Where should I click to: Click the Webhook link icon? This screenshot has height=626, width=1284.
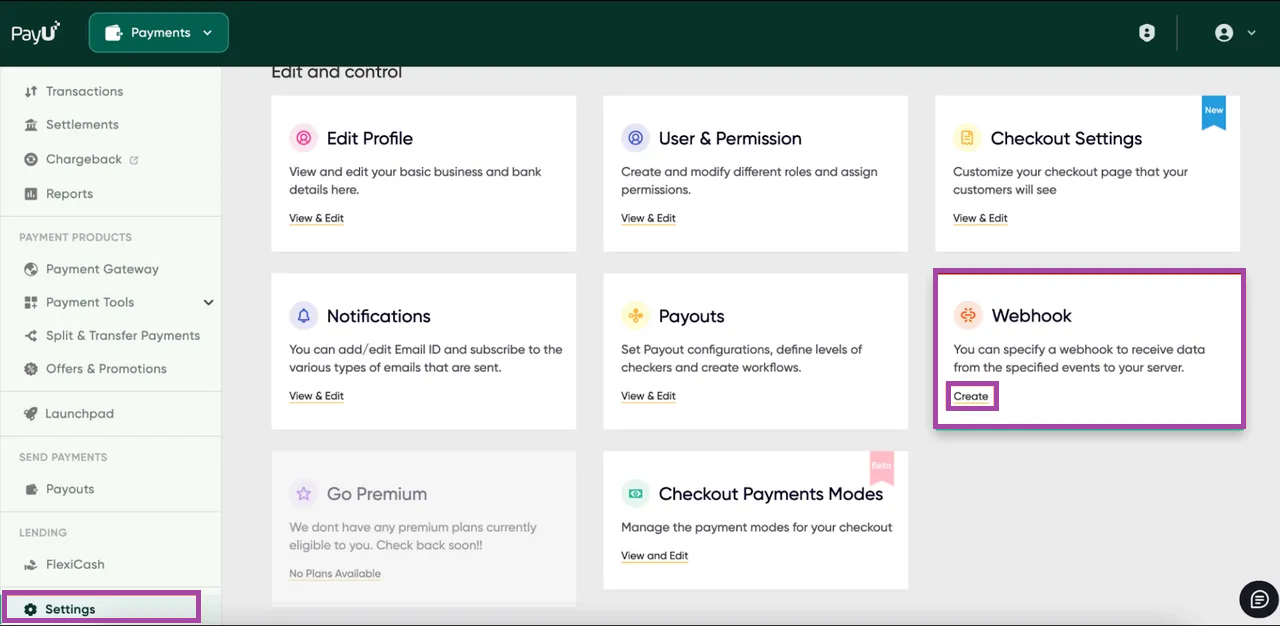pyautogui.click(x=967, y=316)
